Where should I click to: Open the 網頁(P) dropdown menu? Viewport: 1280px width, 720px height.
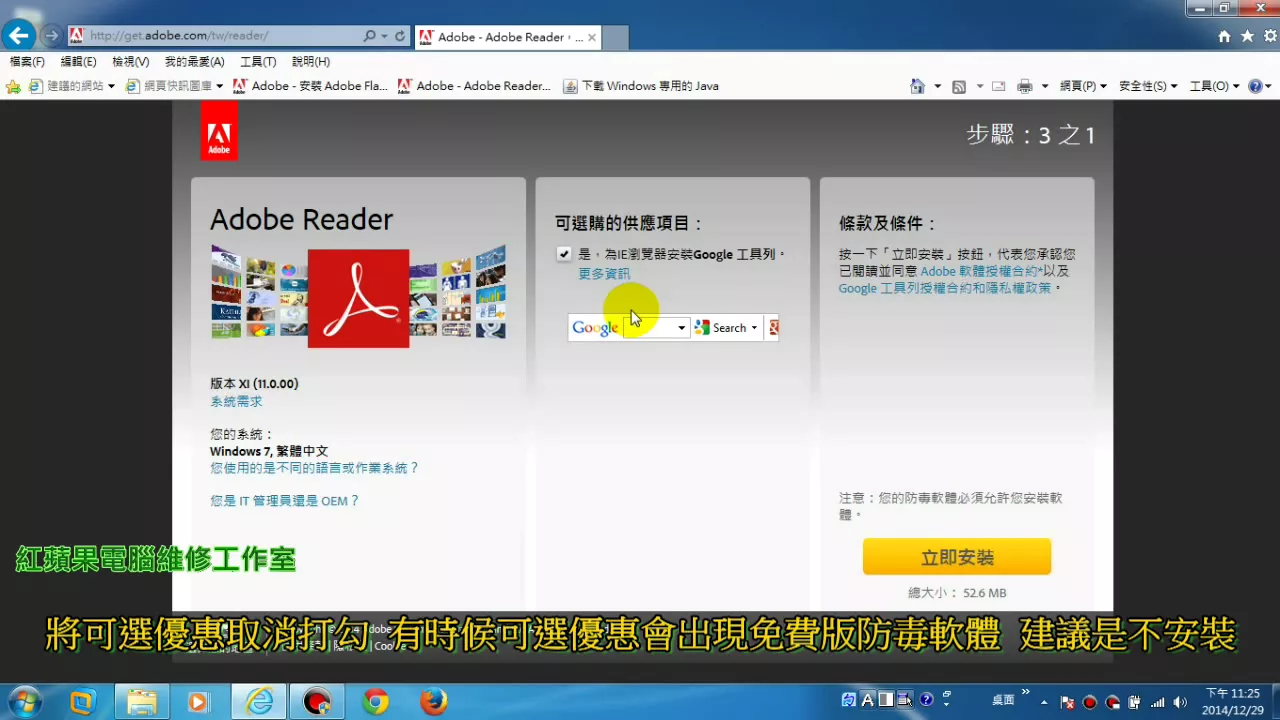pyautogui.click(x=1083, y=86)
